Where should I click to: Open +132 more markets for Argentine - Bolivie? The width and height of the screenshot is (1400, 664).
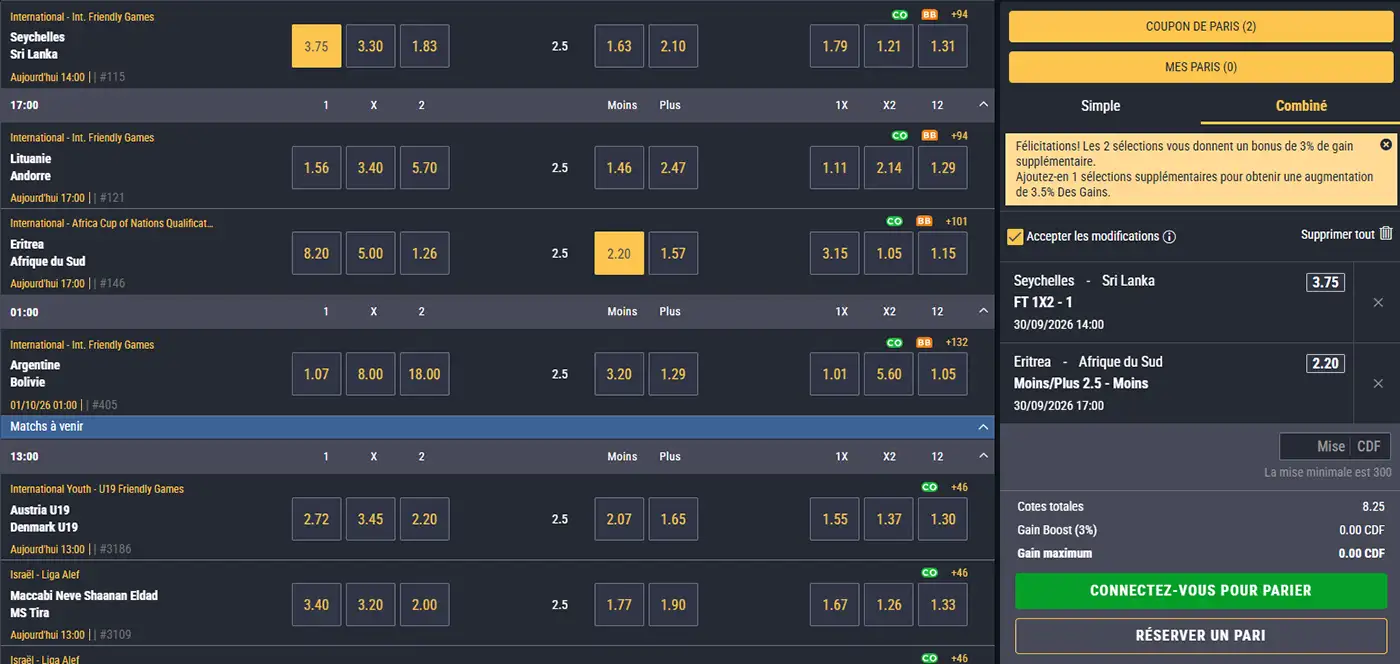(x=956, y=342)
